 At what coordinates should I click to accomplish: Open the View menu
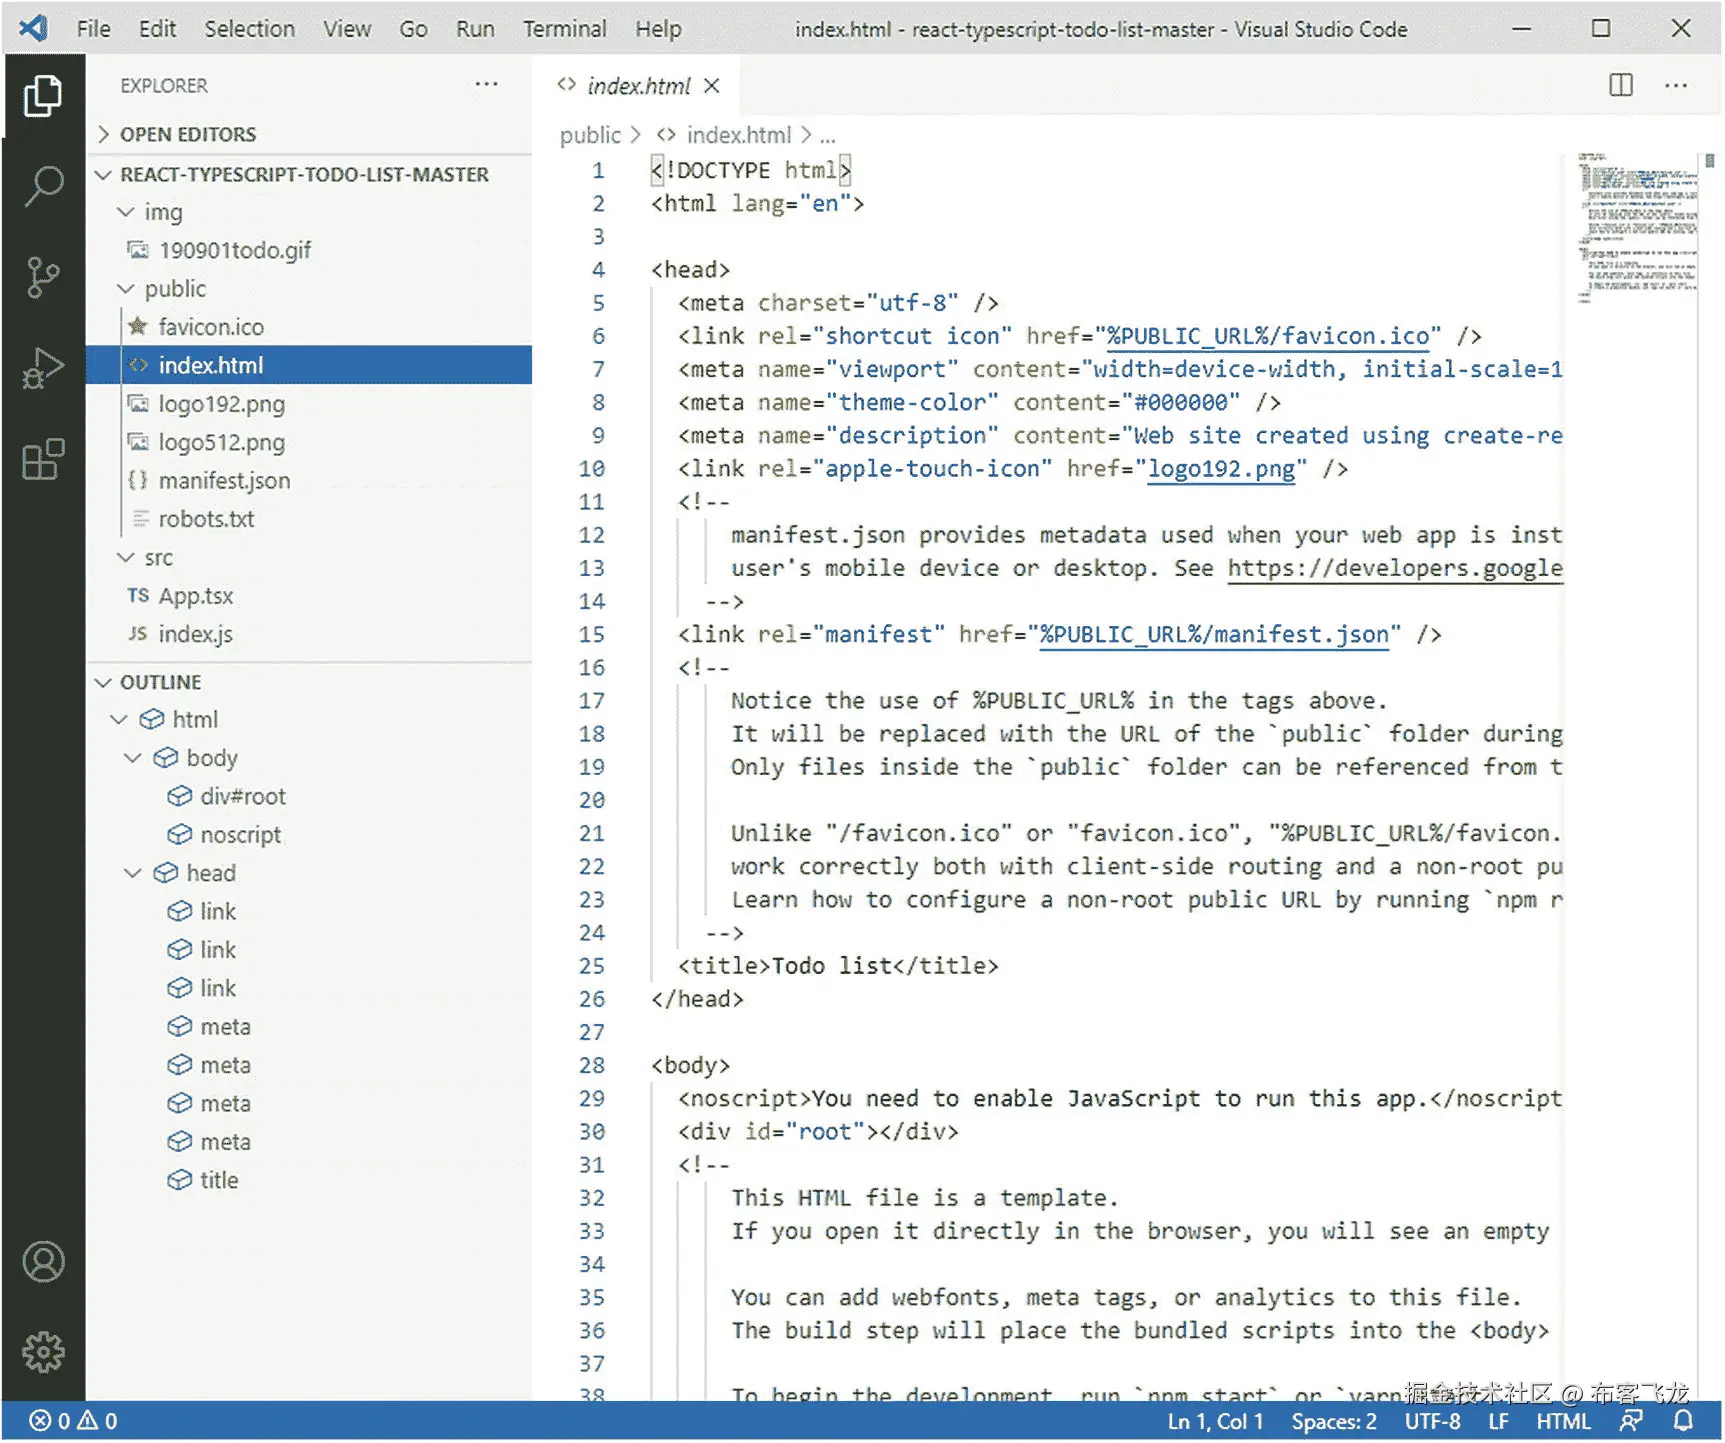(x=346, y=29)
